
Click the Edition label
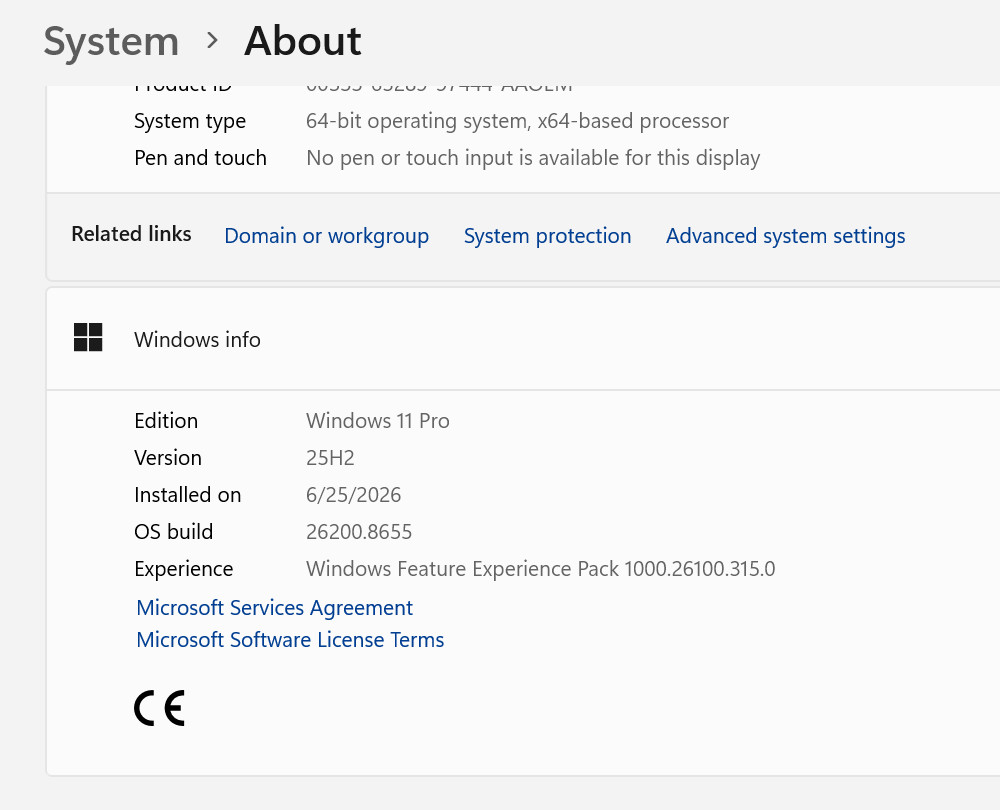point(166,421)
